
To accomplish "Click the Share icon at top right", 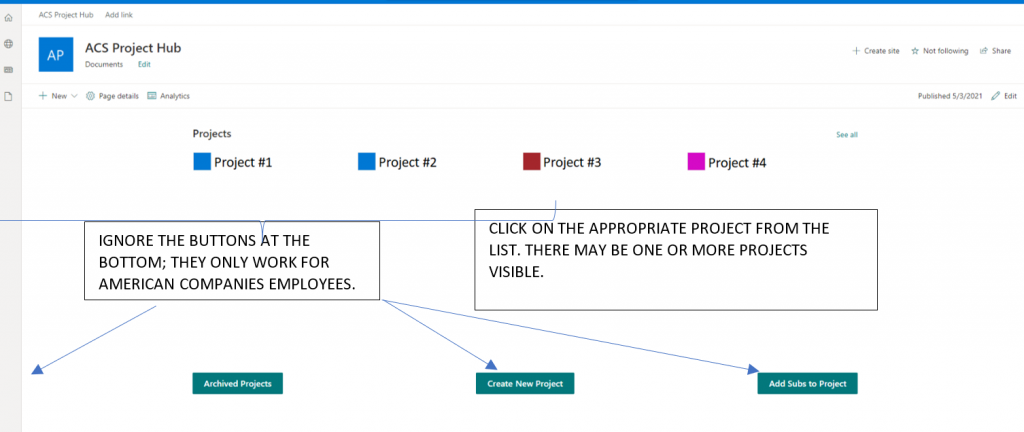I will pos(984,51).
